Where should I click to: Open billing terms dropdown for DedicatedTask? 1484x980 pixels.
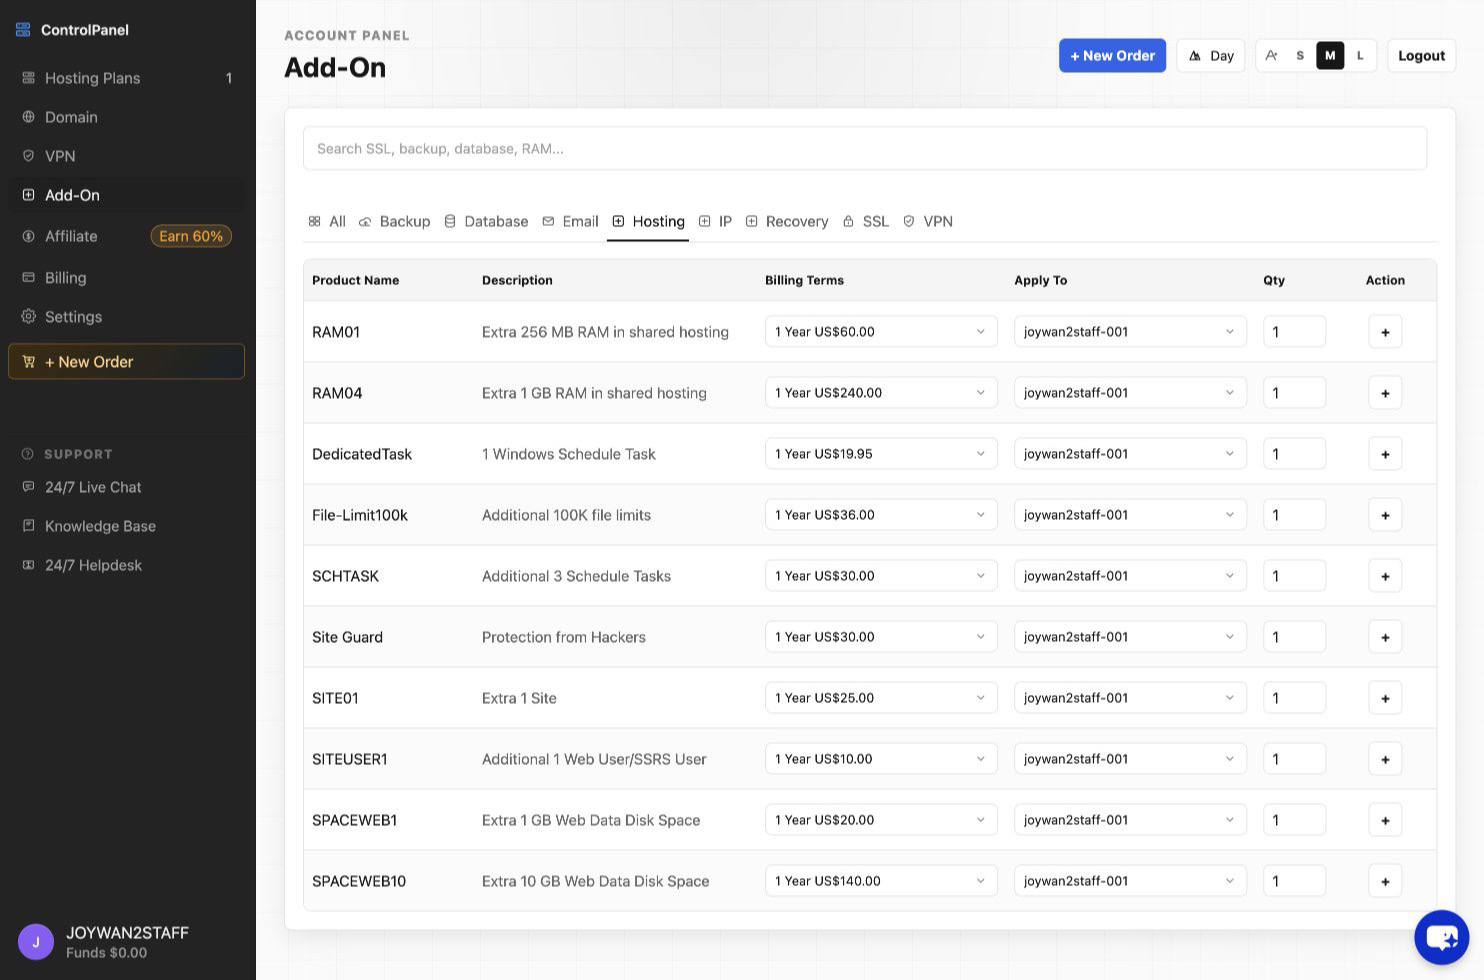pyautogui.click(x=881, y=454)
